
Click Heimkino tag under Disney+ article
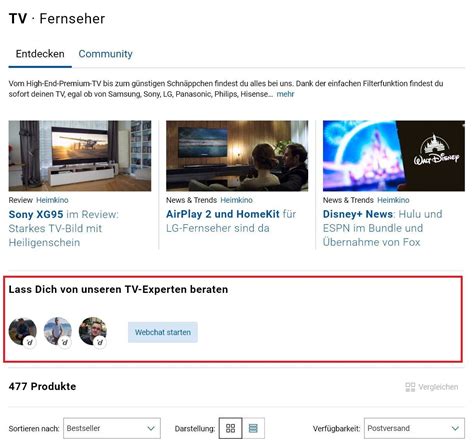pyautogui.click(x=393, y=200)
